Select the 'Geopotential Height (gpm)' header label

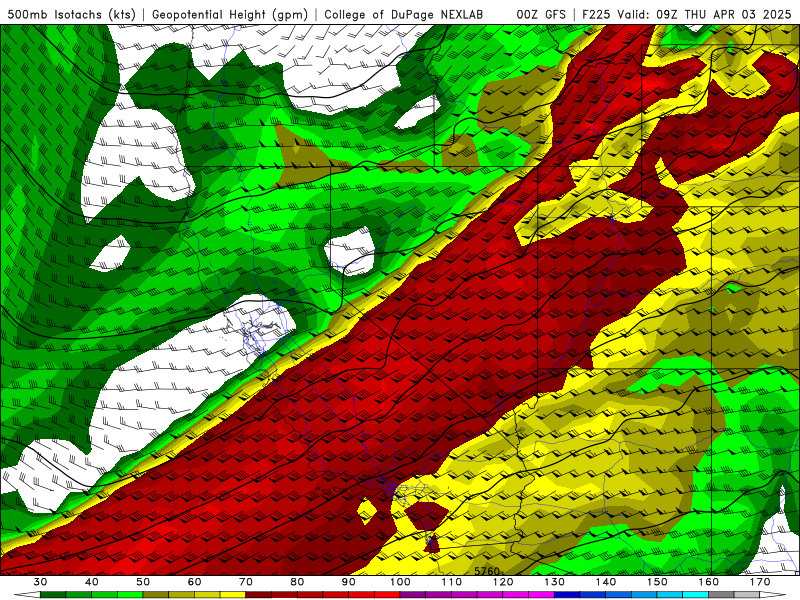point(230,14)
